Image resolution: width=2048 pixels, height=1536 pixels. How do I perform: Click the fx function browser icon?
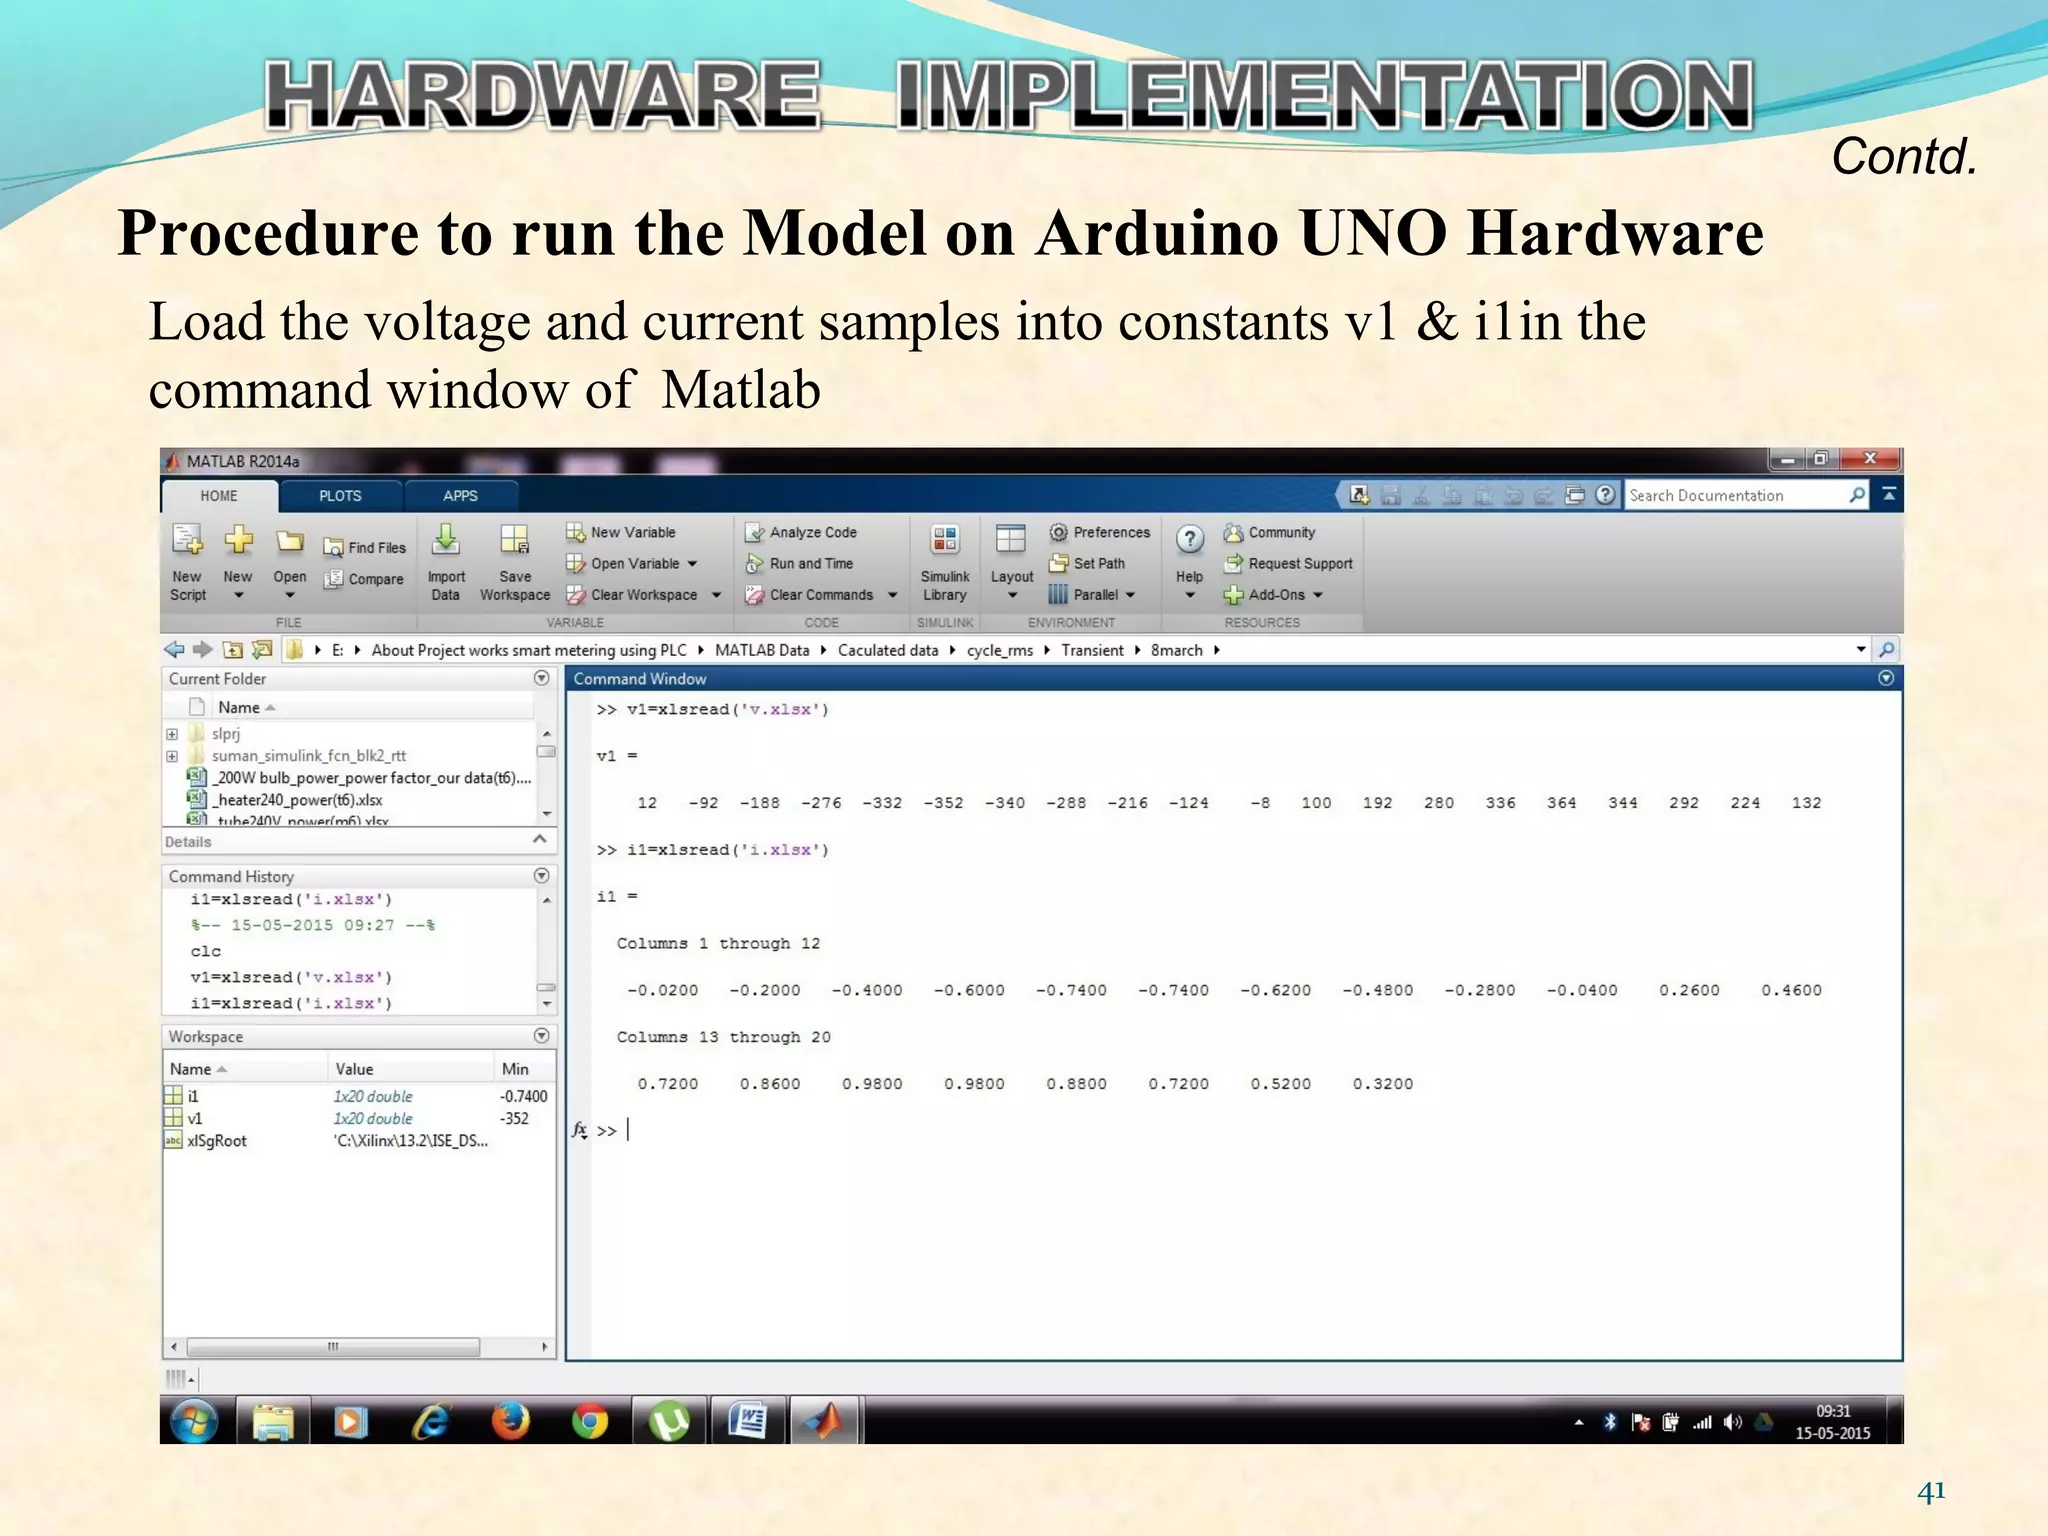(x=579, y=1130)
